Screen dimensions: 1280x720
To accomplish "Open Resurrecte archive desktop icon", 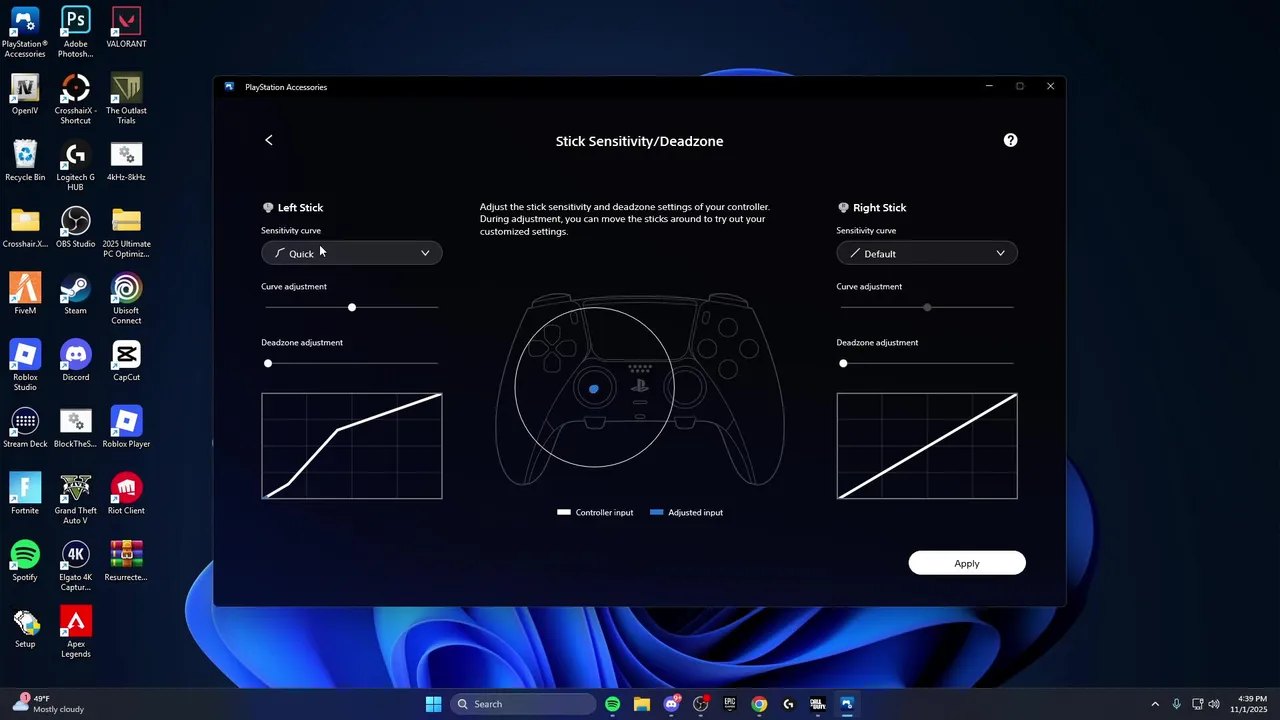I will 126,561.
